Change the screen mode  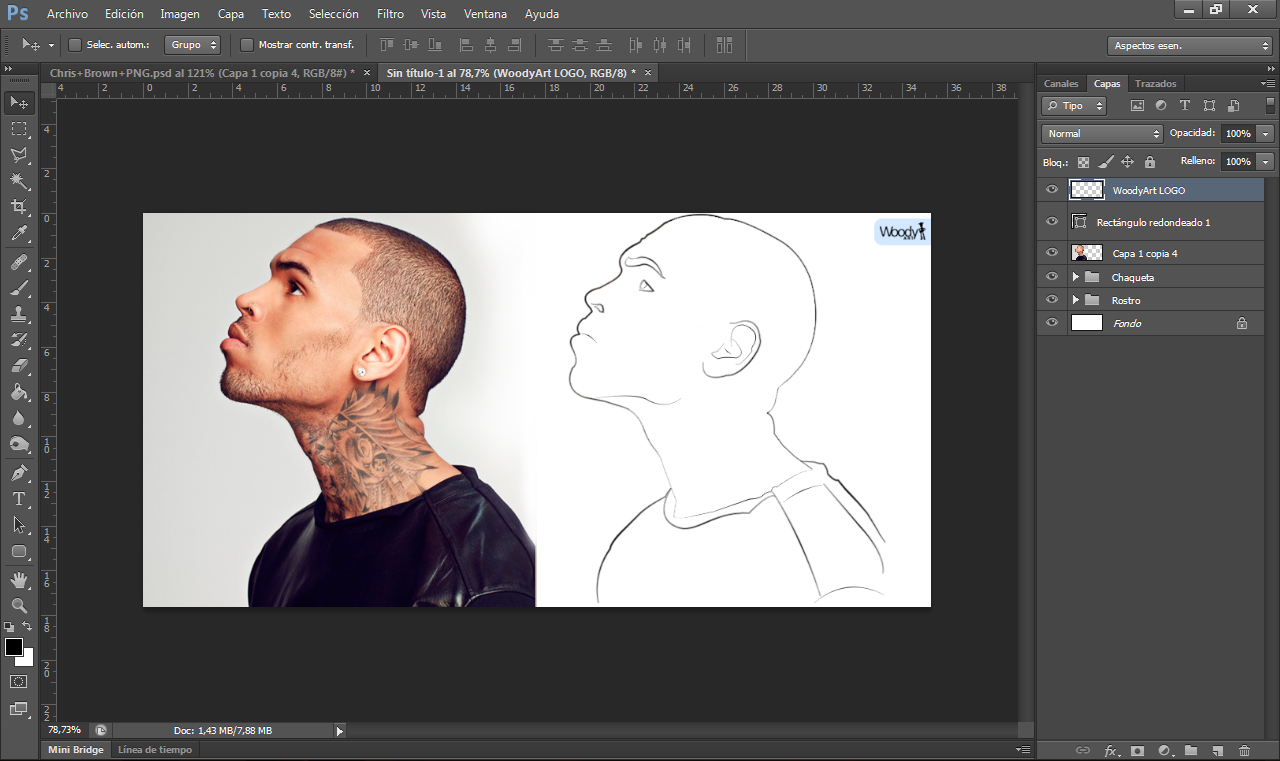[19, 709]
